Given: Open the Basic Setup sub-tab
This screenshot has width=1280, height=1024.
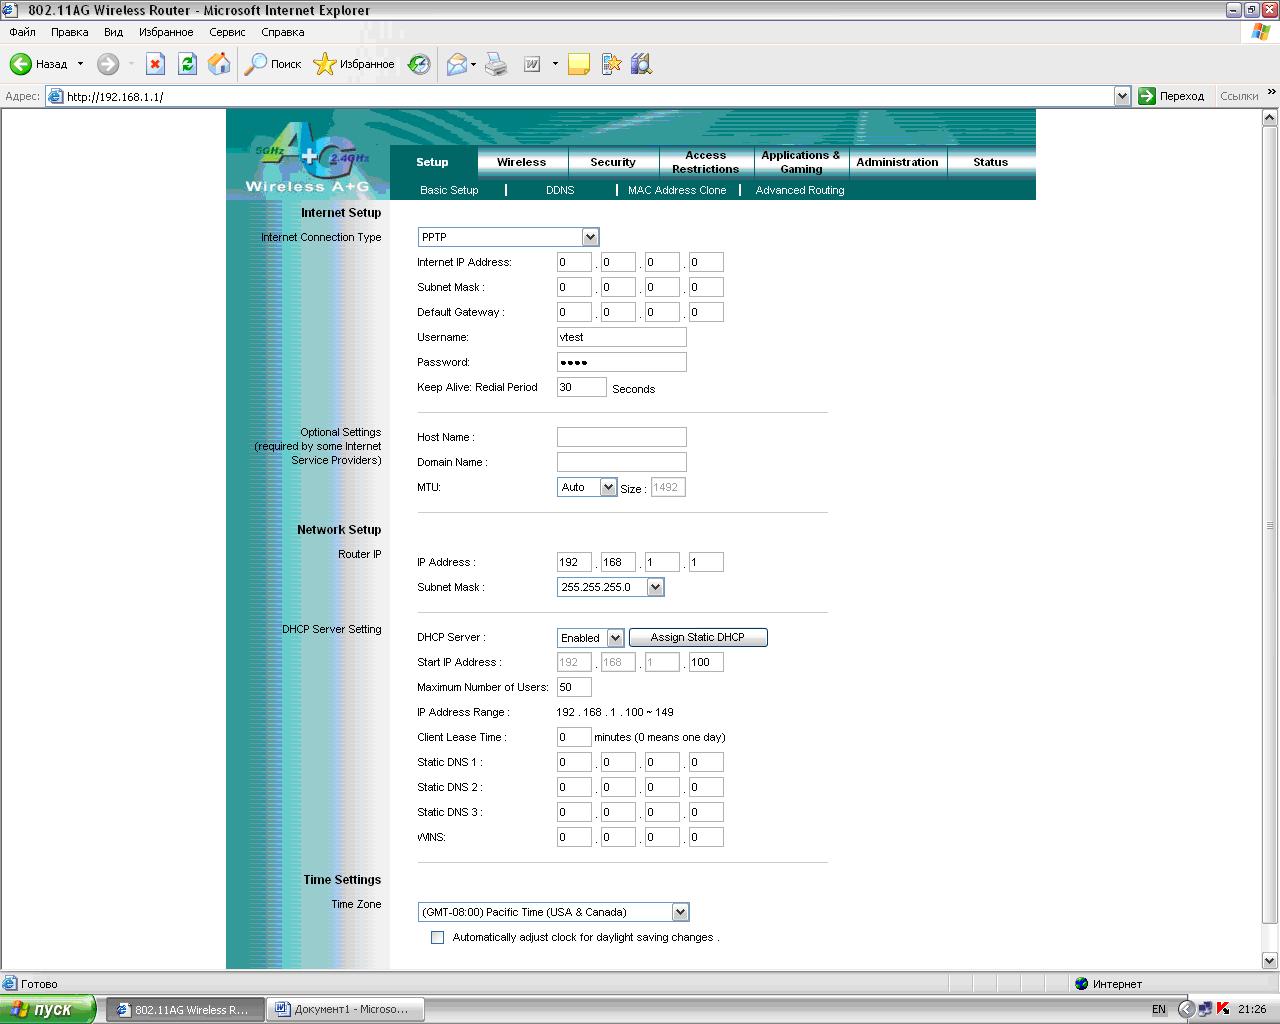Looking at the screenshot, I should point(449,190).
